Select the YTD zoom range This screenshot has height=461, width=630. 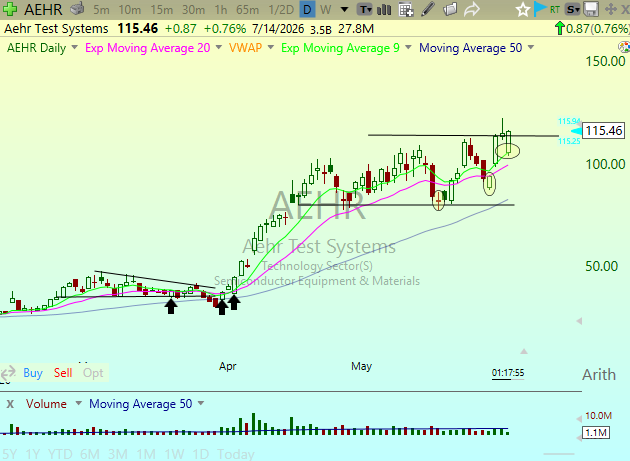[x=60, y=454]
